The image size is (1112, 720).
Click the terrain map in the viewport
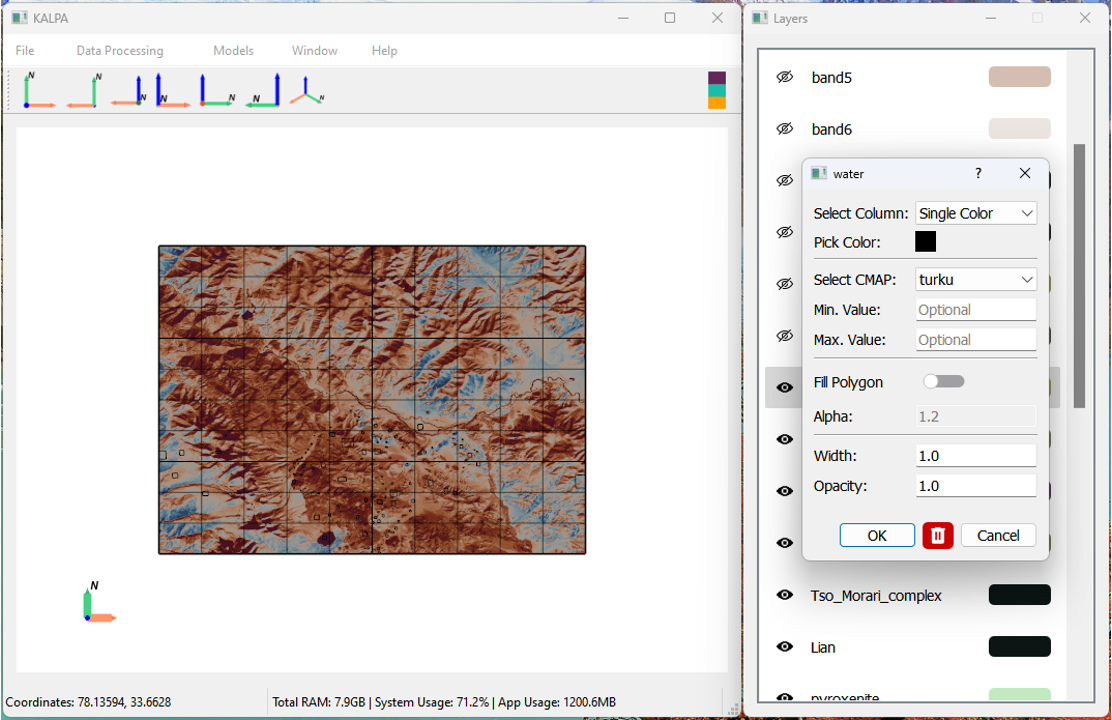click(x=372, y=399)
